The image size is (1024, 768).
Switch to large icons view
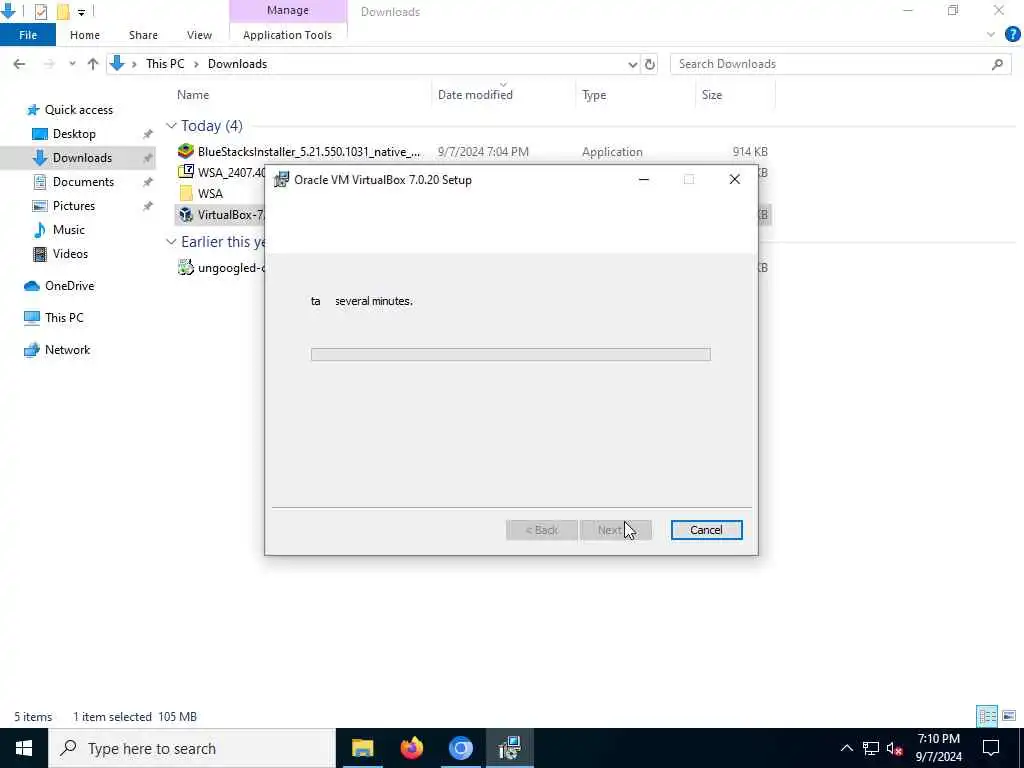[1010, 716]
